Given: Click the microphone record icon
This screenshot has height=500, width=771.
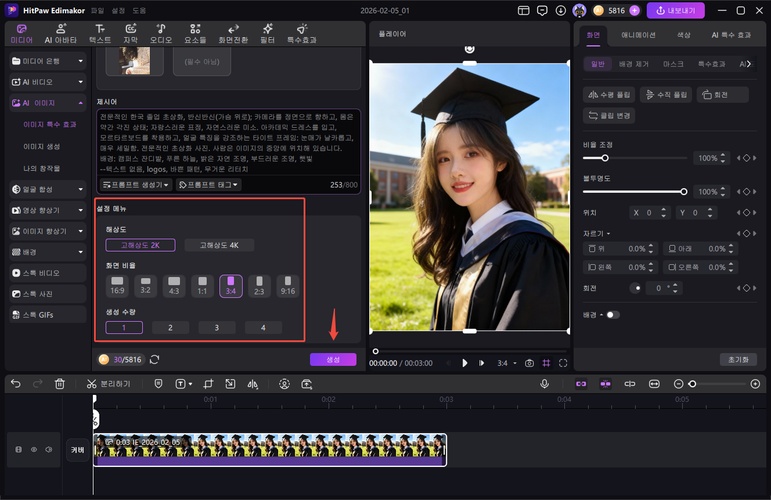Looking at the screenshot, I should 544,384.
